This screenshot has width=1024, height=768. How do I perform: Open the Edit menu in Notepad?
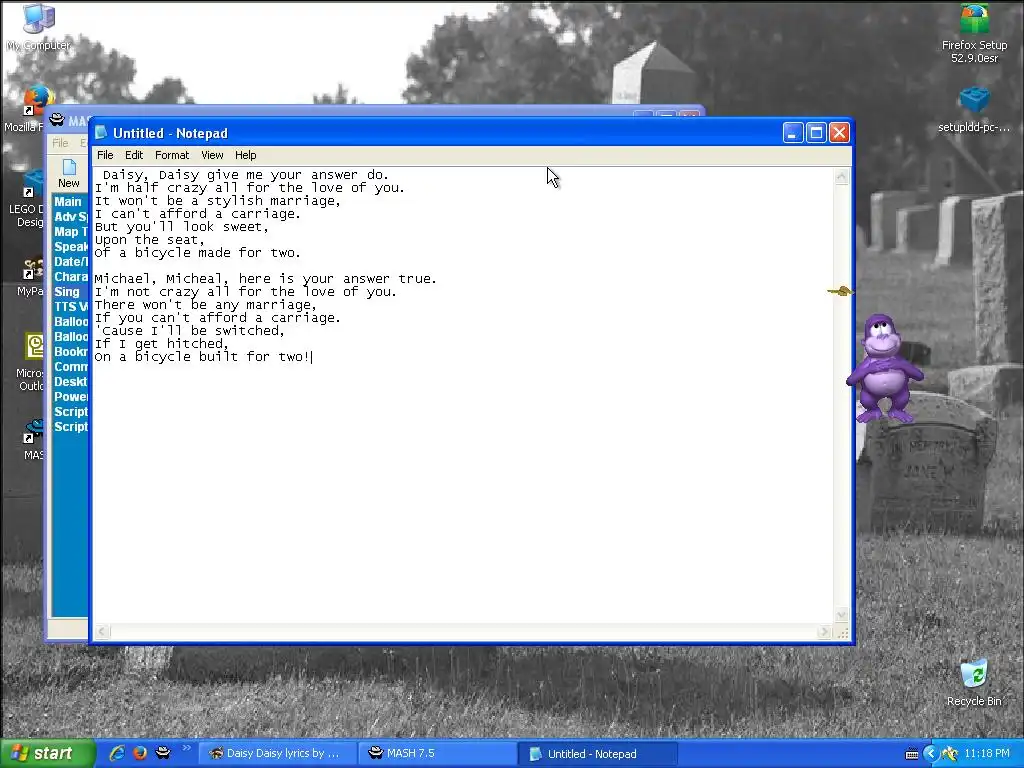coord(134,155)
